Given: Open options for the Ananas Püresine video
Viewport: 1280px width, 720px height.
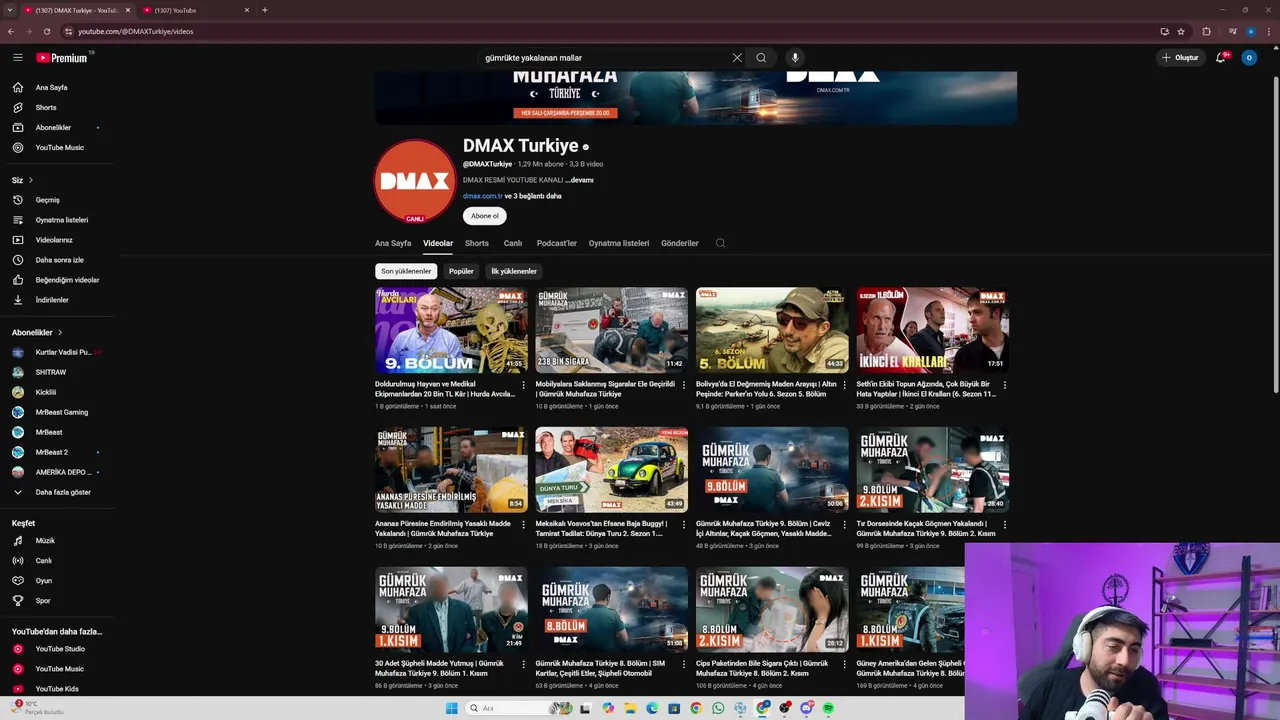Looking at the screenshot, I should [523, 525].
